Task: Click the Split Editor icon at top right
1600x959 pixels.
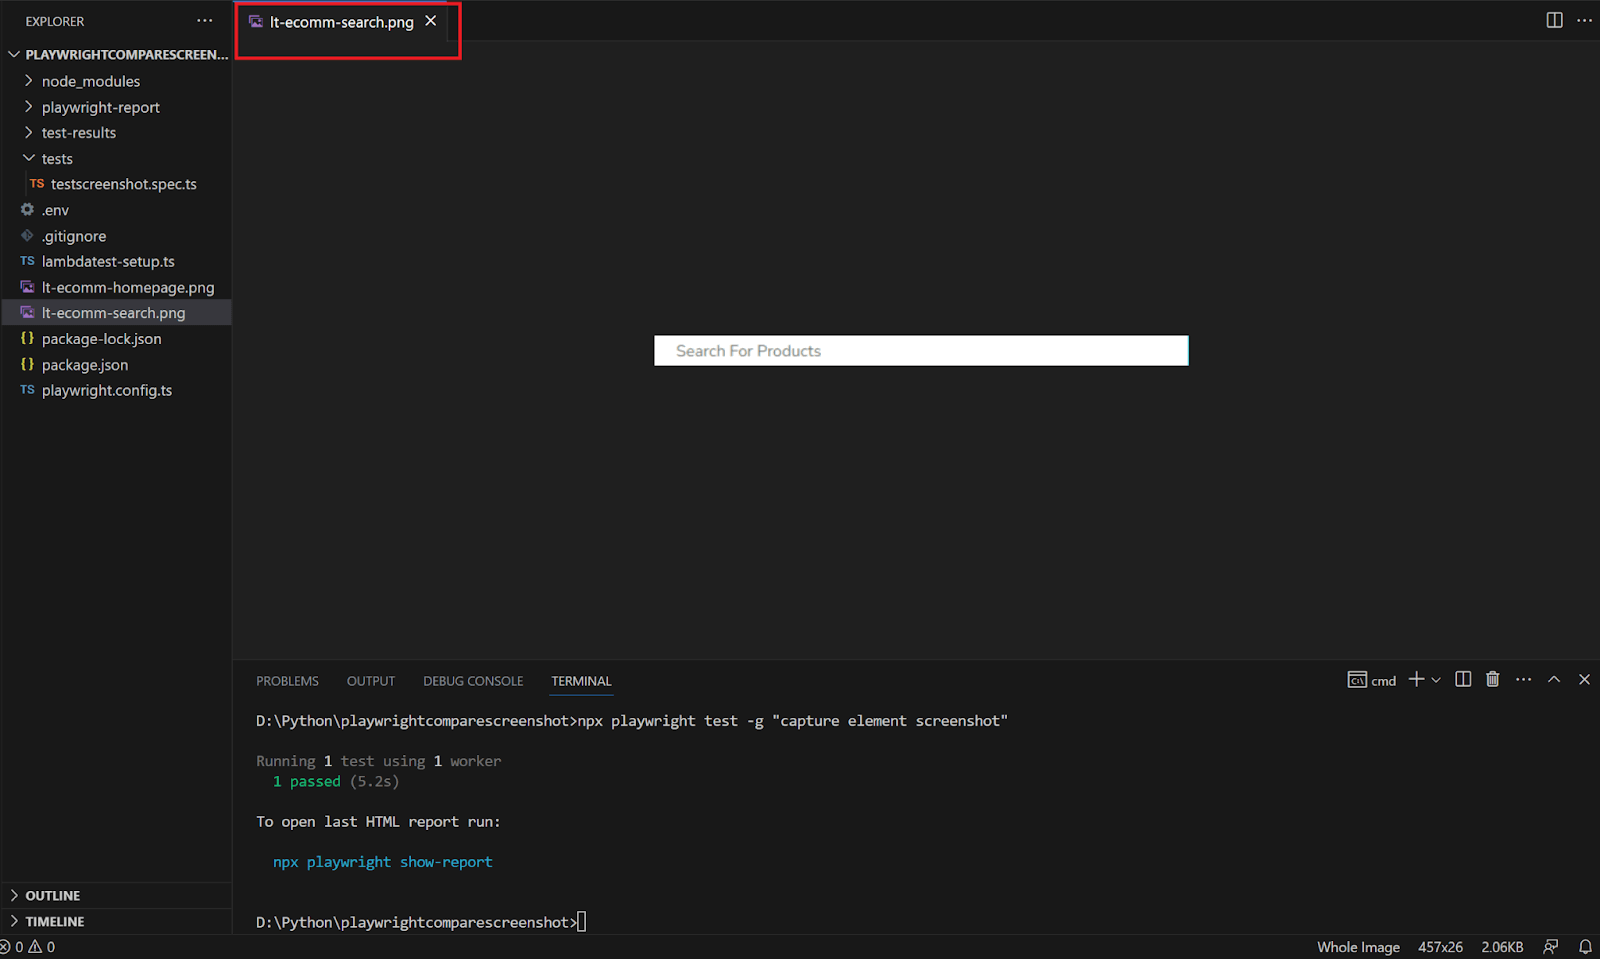Action: [x=1554, y=20]
